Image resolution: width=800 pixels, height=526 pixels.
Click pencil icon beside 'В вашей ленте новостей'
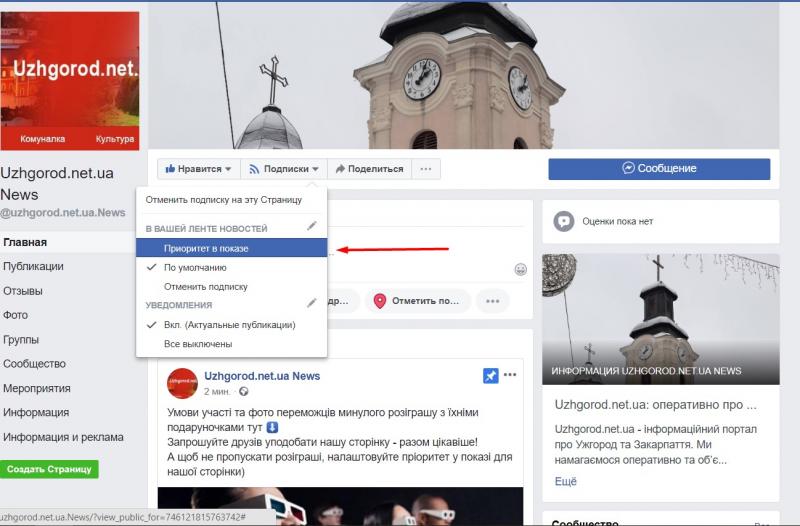tap(312, 227)
